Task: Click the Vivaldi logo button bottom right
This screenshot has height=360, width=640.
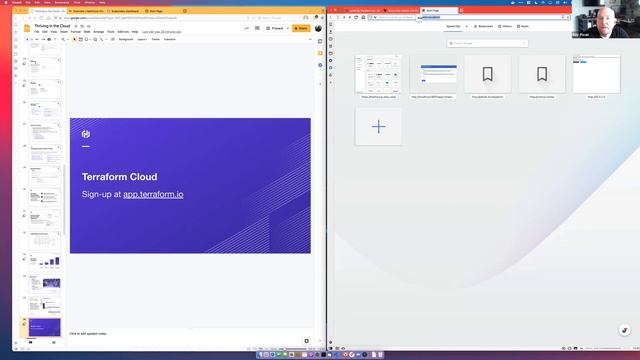Action: tap(624, 330)
